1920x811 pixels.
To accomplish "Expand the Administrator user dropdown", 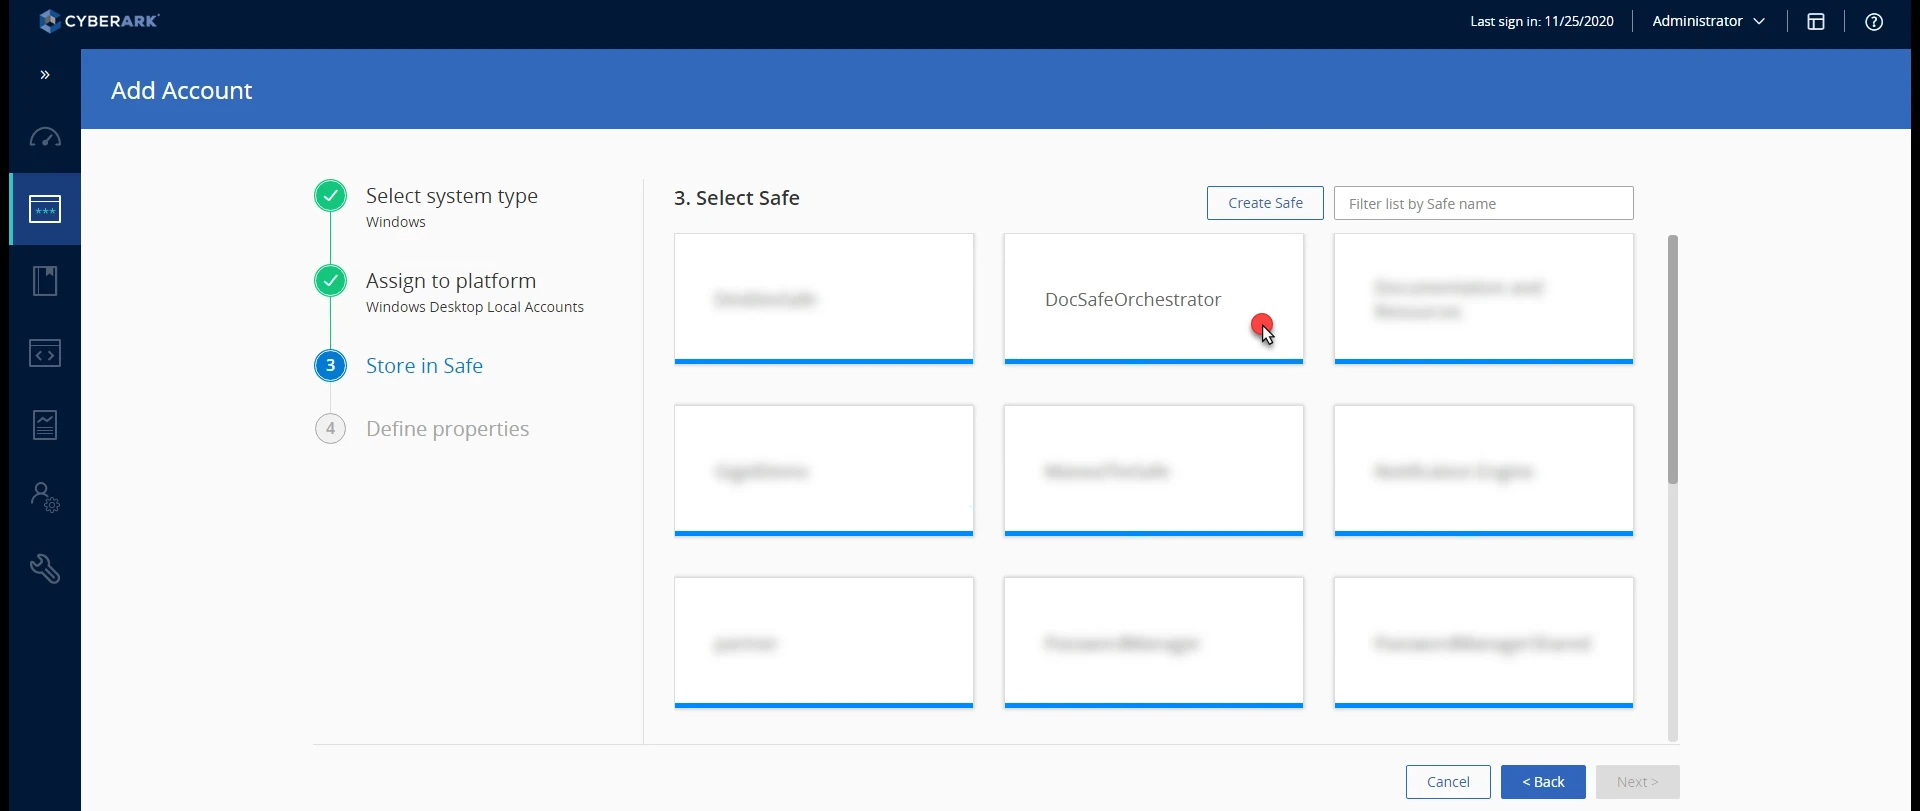I will pyautogui.click(x=1708, y=21).
